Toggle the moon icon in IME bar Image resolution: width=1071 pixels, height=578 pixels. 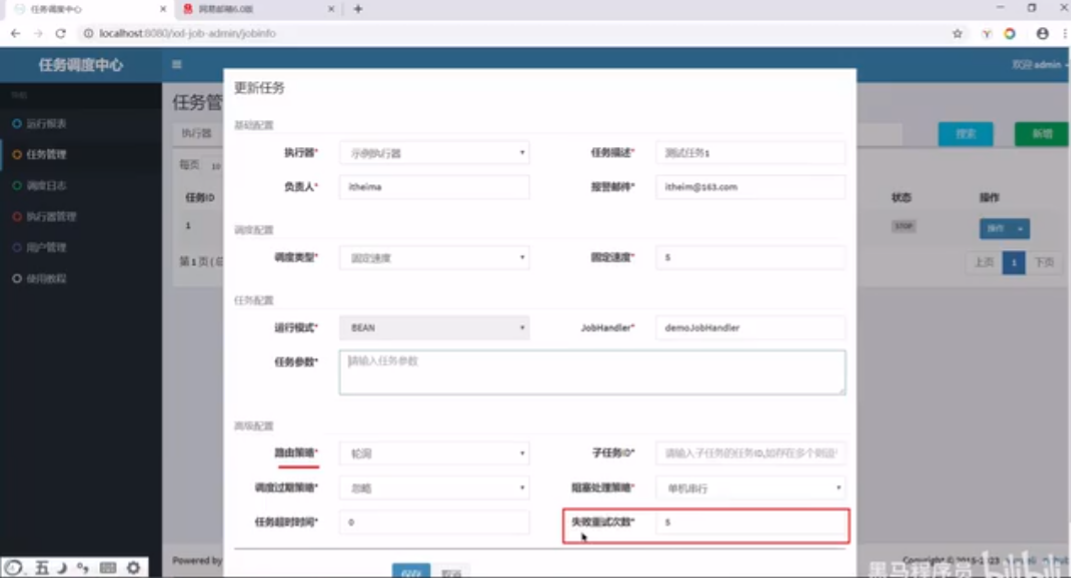tap(62, 567)
